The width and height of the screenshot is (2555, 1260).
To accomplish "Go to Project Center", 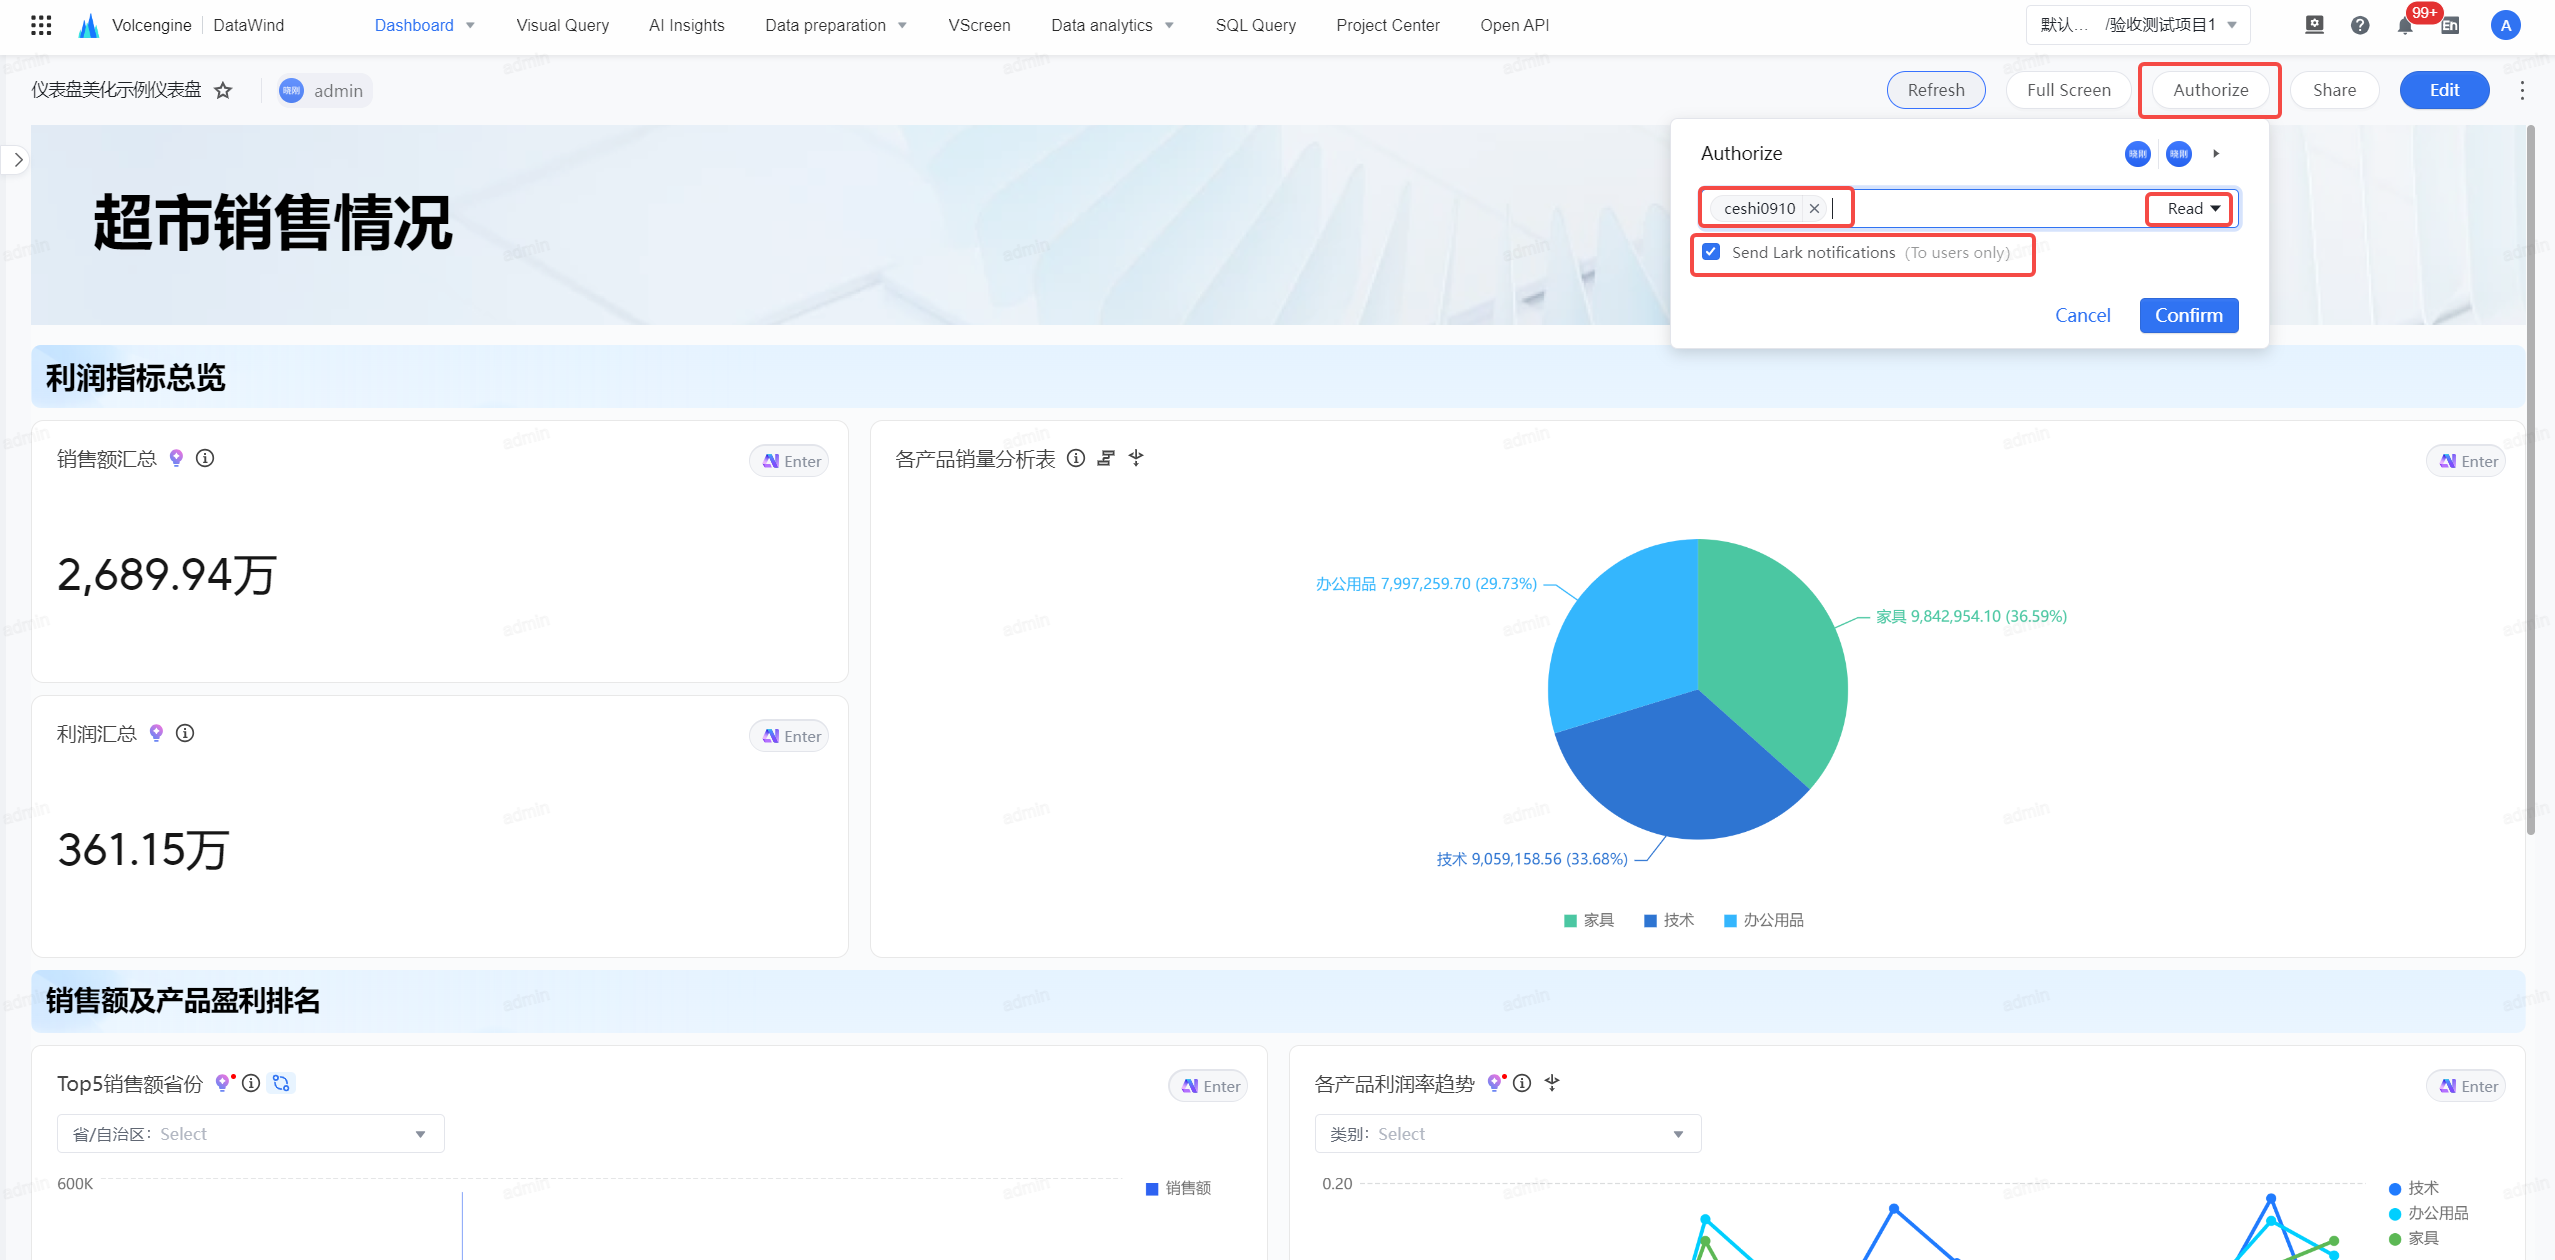I will [1387, 25].
